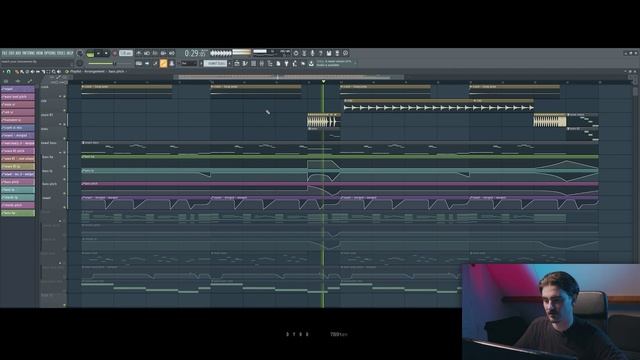This screenshot has width=640, height=360.
Task: Open the Playlist view icon
Action: pyautogui.click(x=237, y=64)
